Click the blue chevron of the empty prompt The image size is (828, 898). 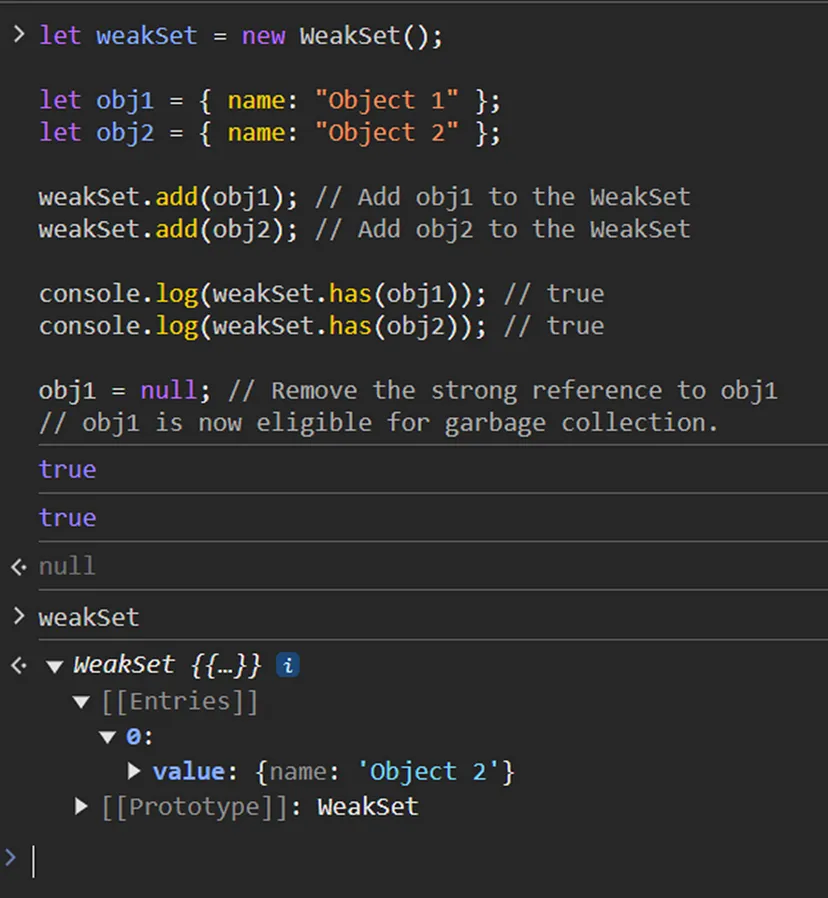click(x=11, y=858)
